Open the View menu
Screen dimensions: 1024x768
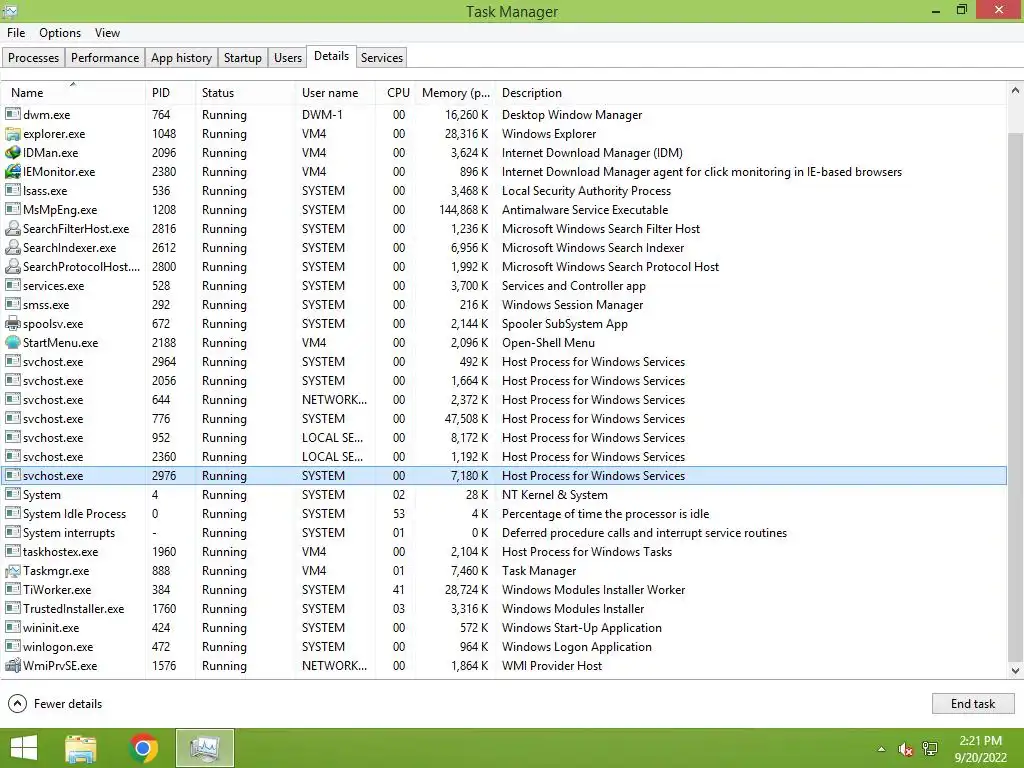pos(107,33)
